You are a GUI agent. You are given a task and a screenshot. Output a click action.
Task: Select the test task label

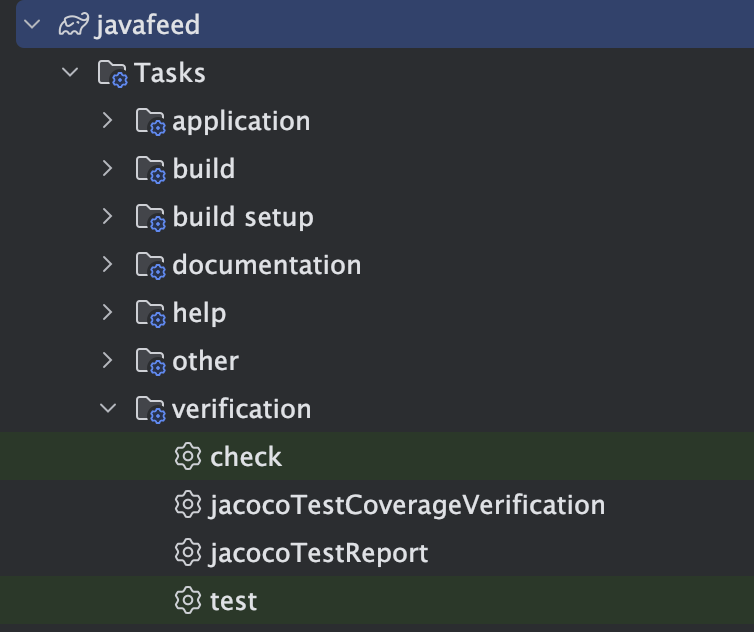coord(233,601)
